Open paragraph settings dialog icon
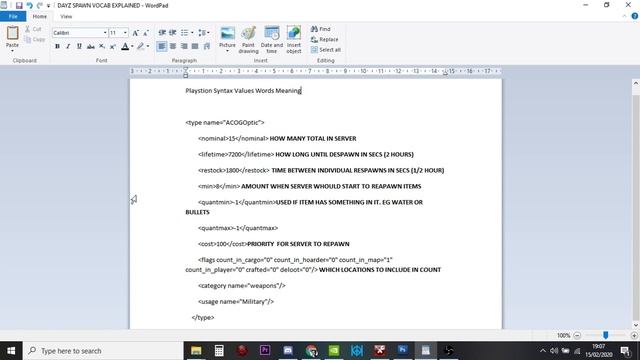 207,46
